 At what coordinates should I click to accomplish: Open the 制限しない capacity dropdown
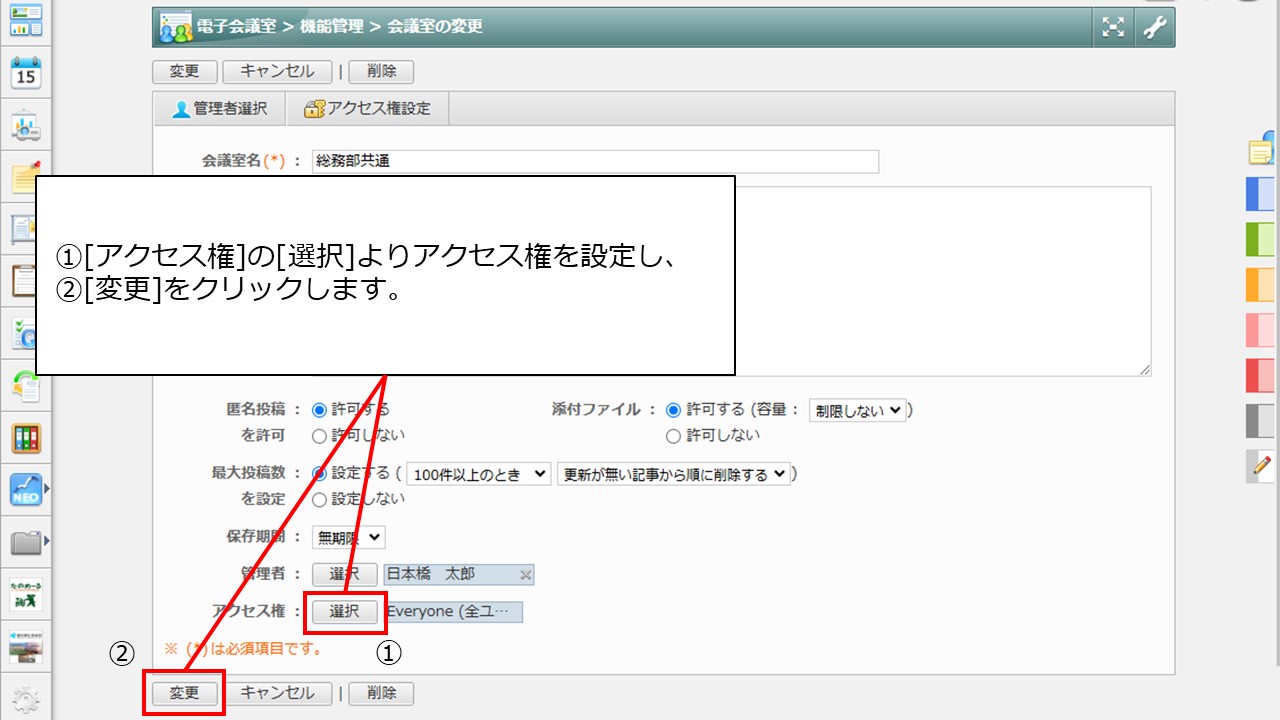pos(857,410)
